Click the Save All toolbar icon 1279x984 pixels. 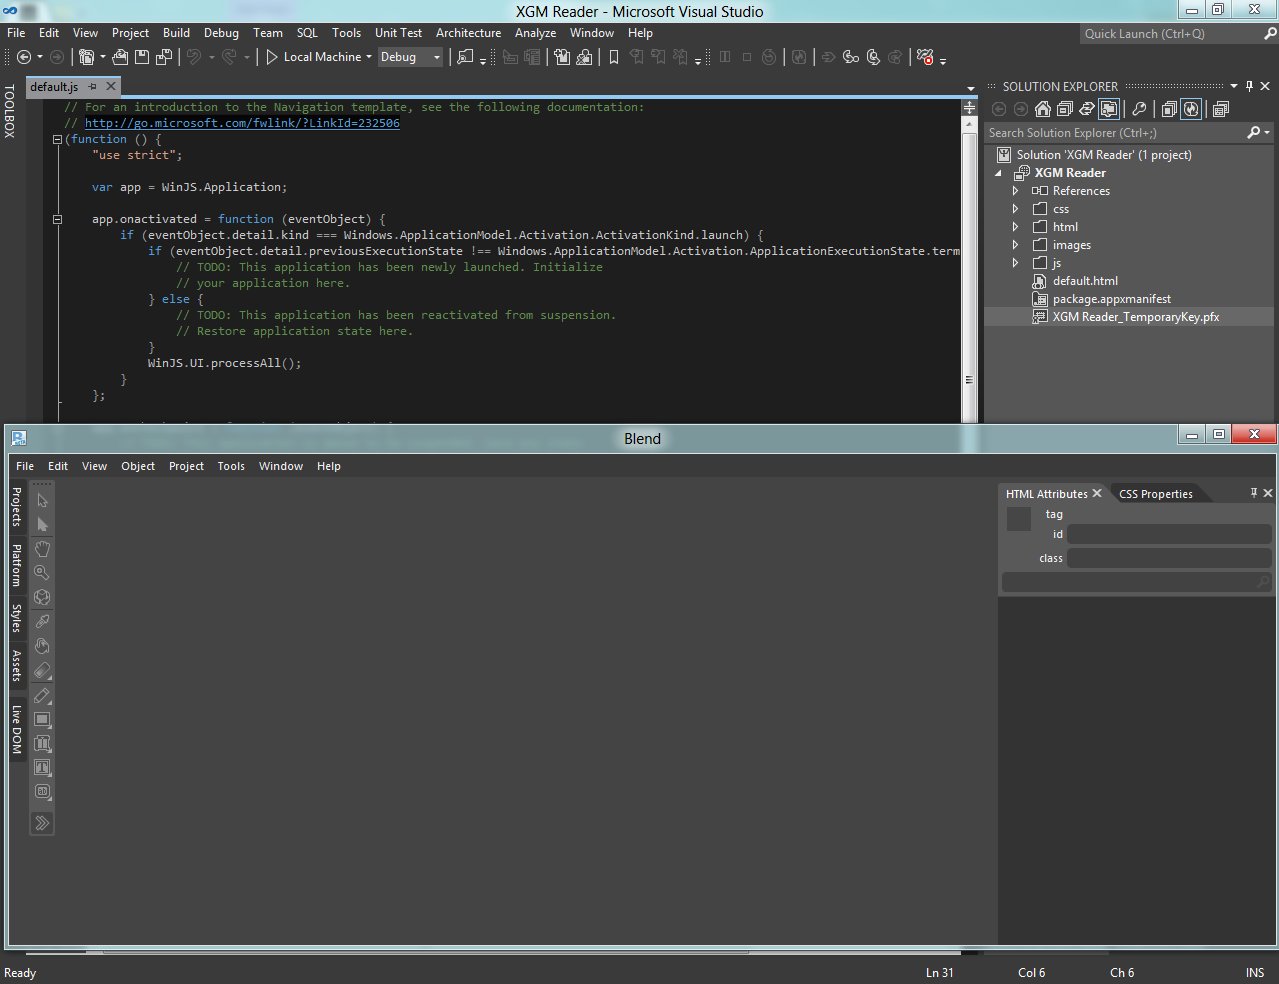(163, 58)
